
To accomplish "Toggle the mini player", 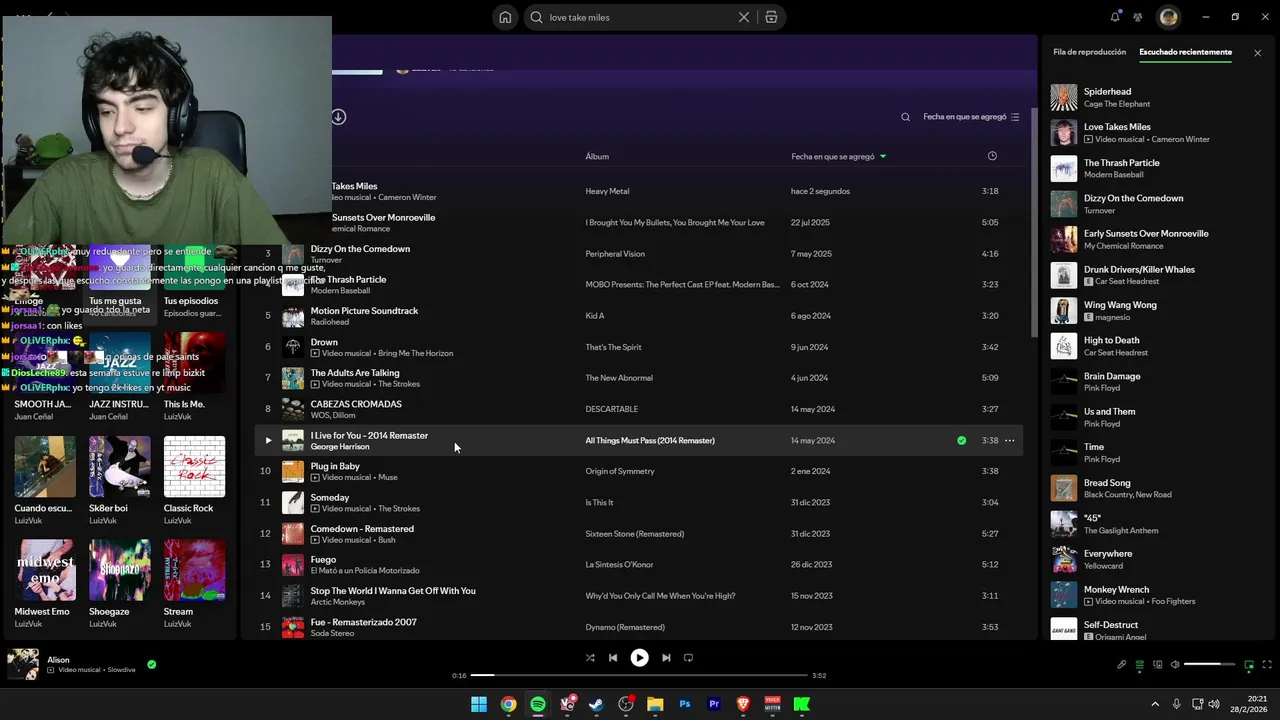I will pyautogui.click(x=1249, y=665).
